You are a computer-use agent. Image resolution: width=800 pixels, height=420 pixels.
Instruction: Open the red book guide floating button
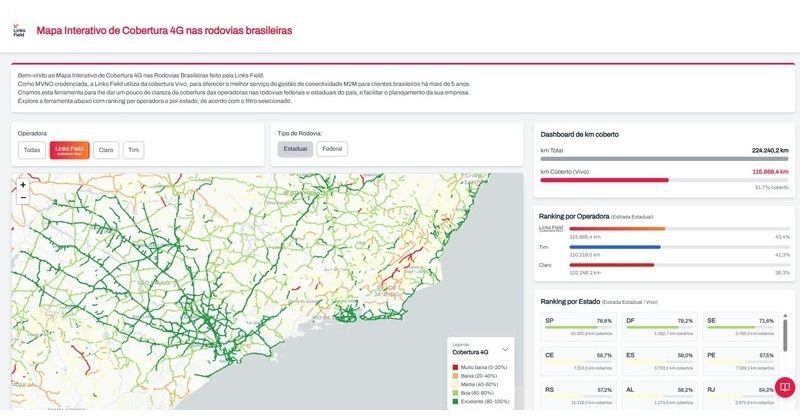pyautogui.click(x=785, y=387)
